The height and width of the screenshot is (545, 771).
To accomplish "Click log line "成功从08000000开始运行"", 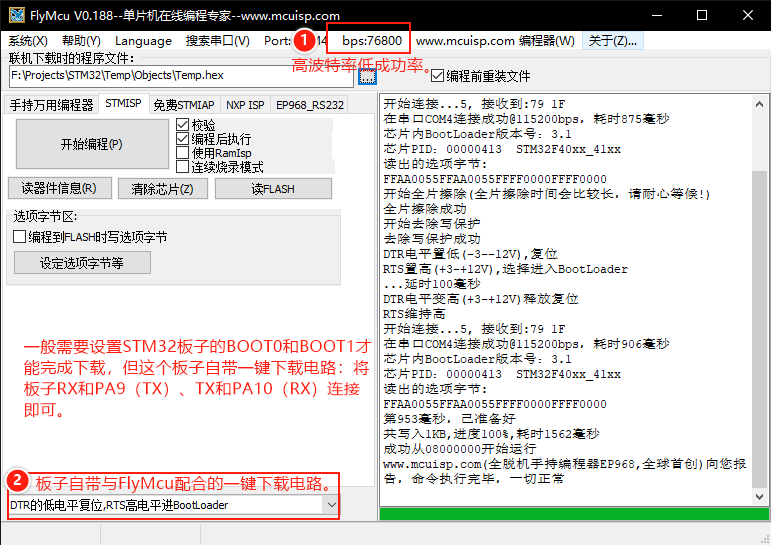I will [x=460, y=449].
